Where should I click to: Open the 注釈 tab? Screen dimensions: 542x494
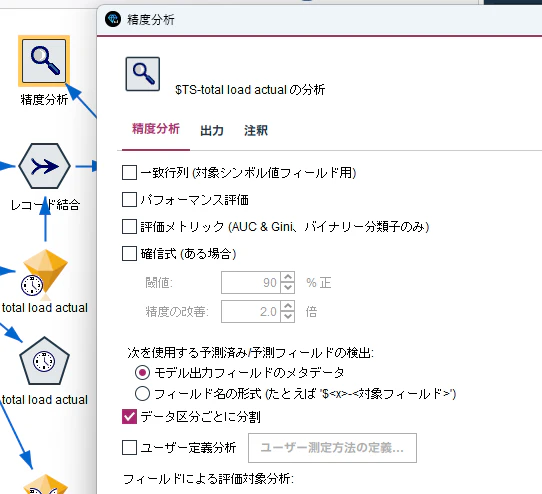click(x=256, y=130)
